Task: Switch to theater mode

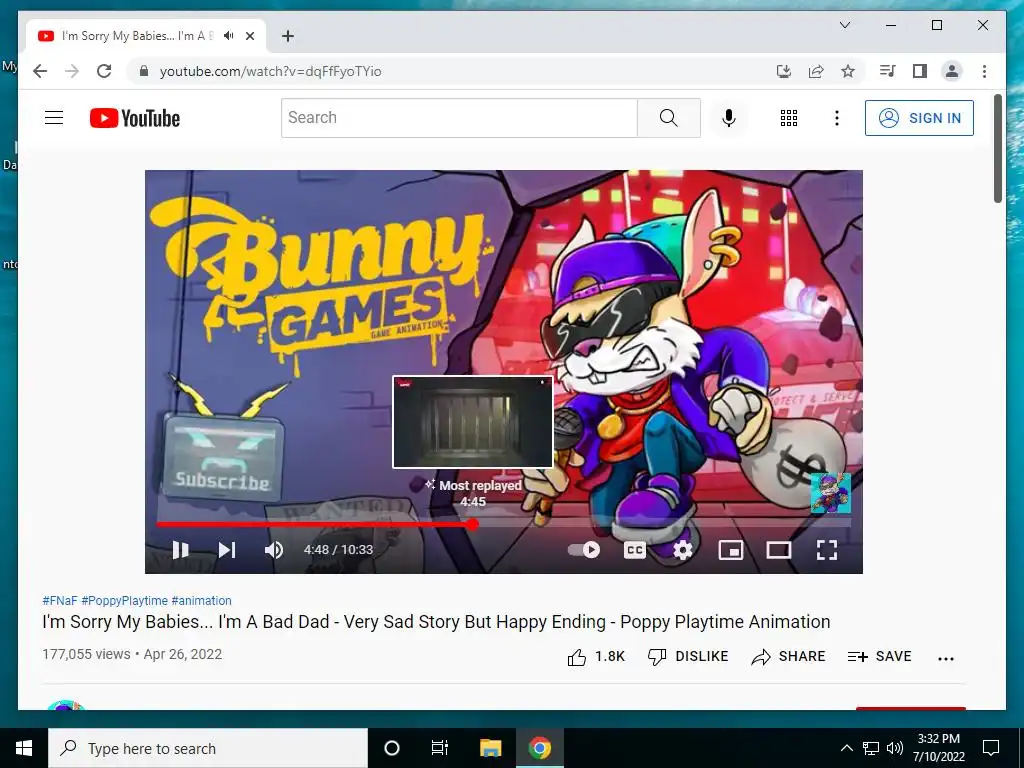Action: click(x=778, y=550)
